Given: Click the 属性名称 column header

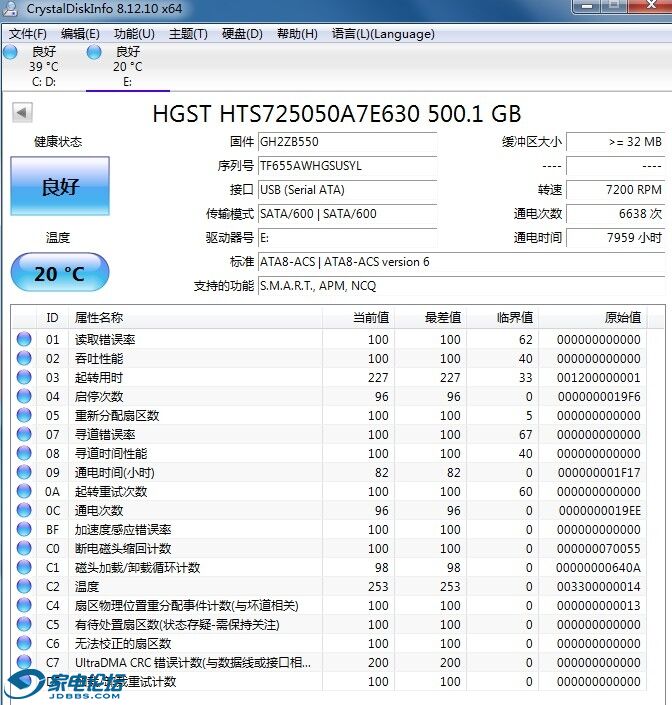Looking at the screenshot, I should tap(195, 318).
